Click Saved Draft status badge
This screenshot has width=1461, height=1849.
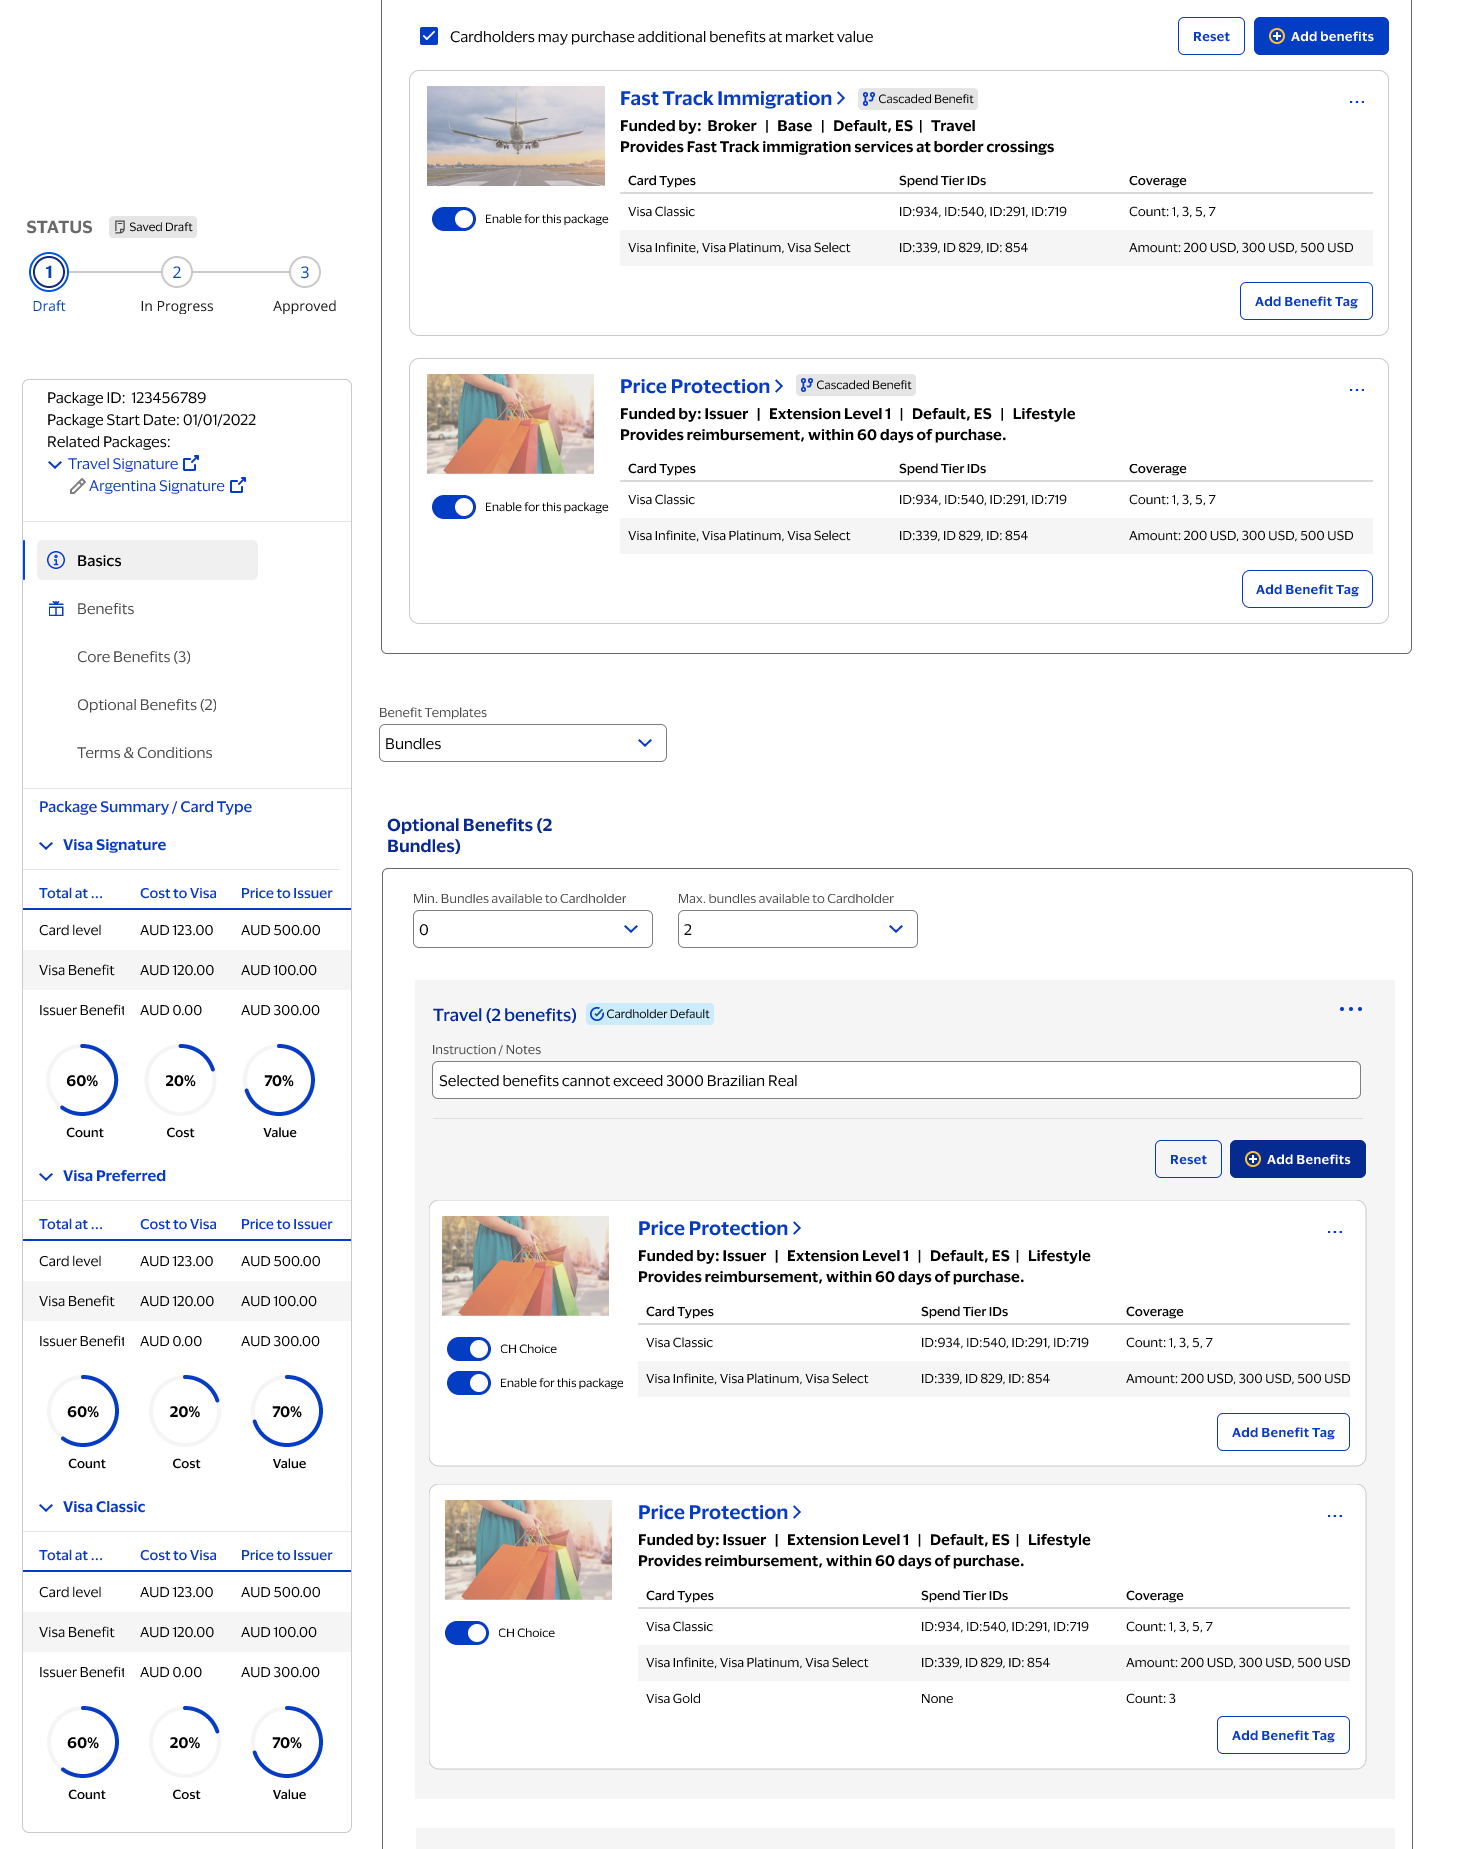153,227
